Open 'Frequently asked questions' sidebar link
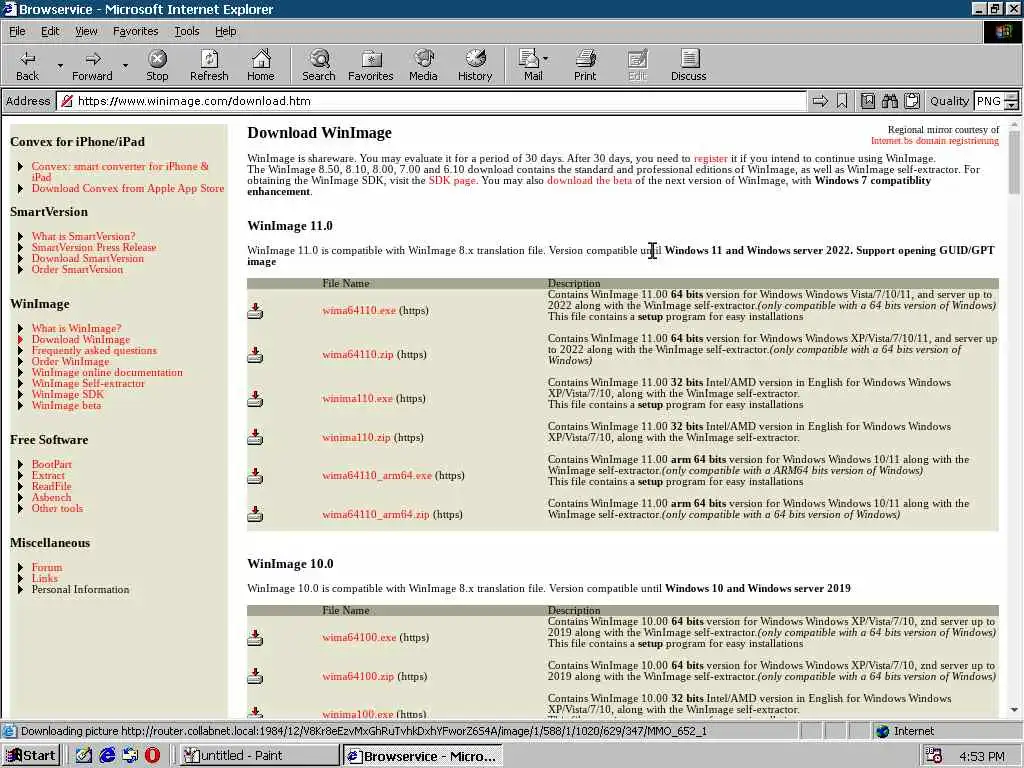This screenshot has height=768, width=1024. click(94, 350)
